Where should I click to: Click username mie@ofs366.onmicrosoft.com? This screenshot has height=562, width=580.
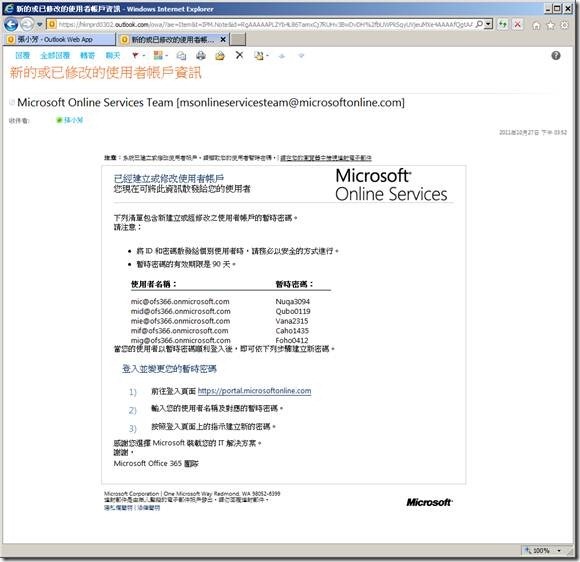point(181,321)
